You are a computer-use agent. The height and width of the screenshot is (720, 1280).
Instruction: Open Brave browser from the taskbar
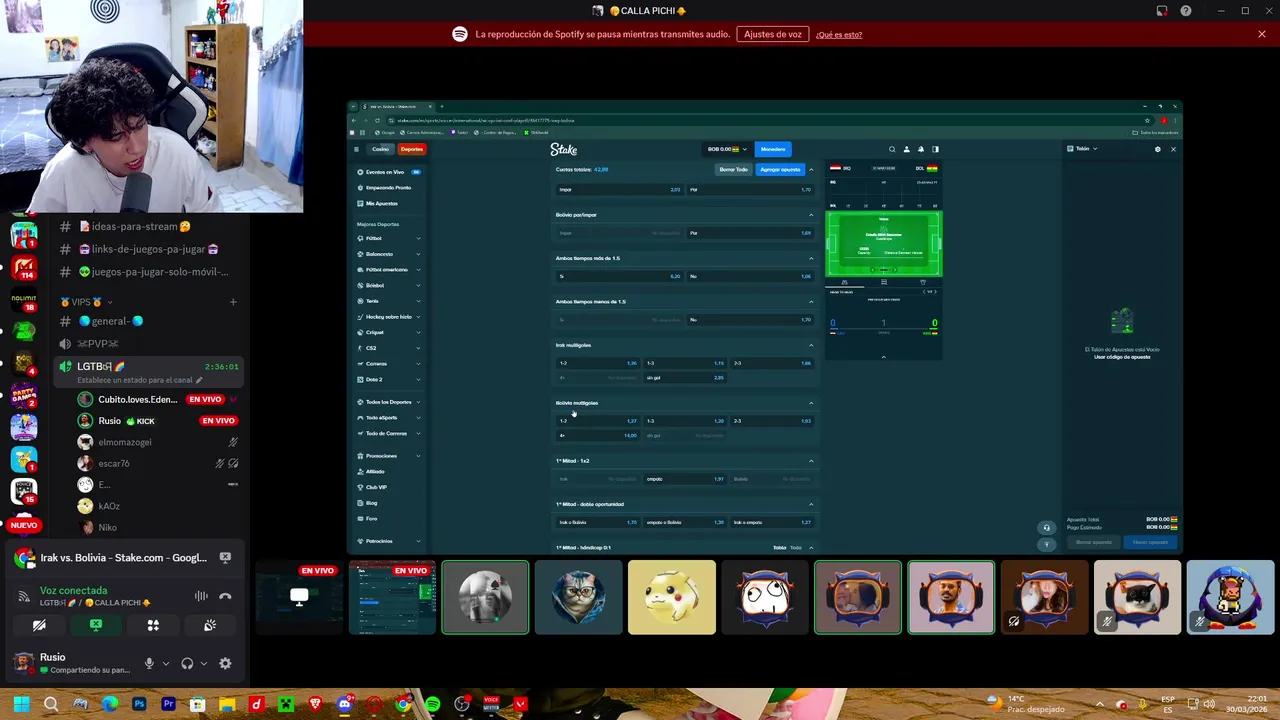coord(315,704)
